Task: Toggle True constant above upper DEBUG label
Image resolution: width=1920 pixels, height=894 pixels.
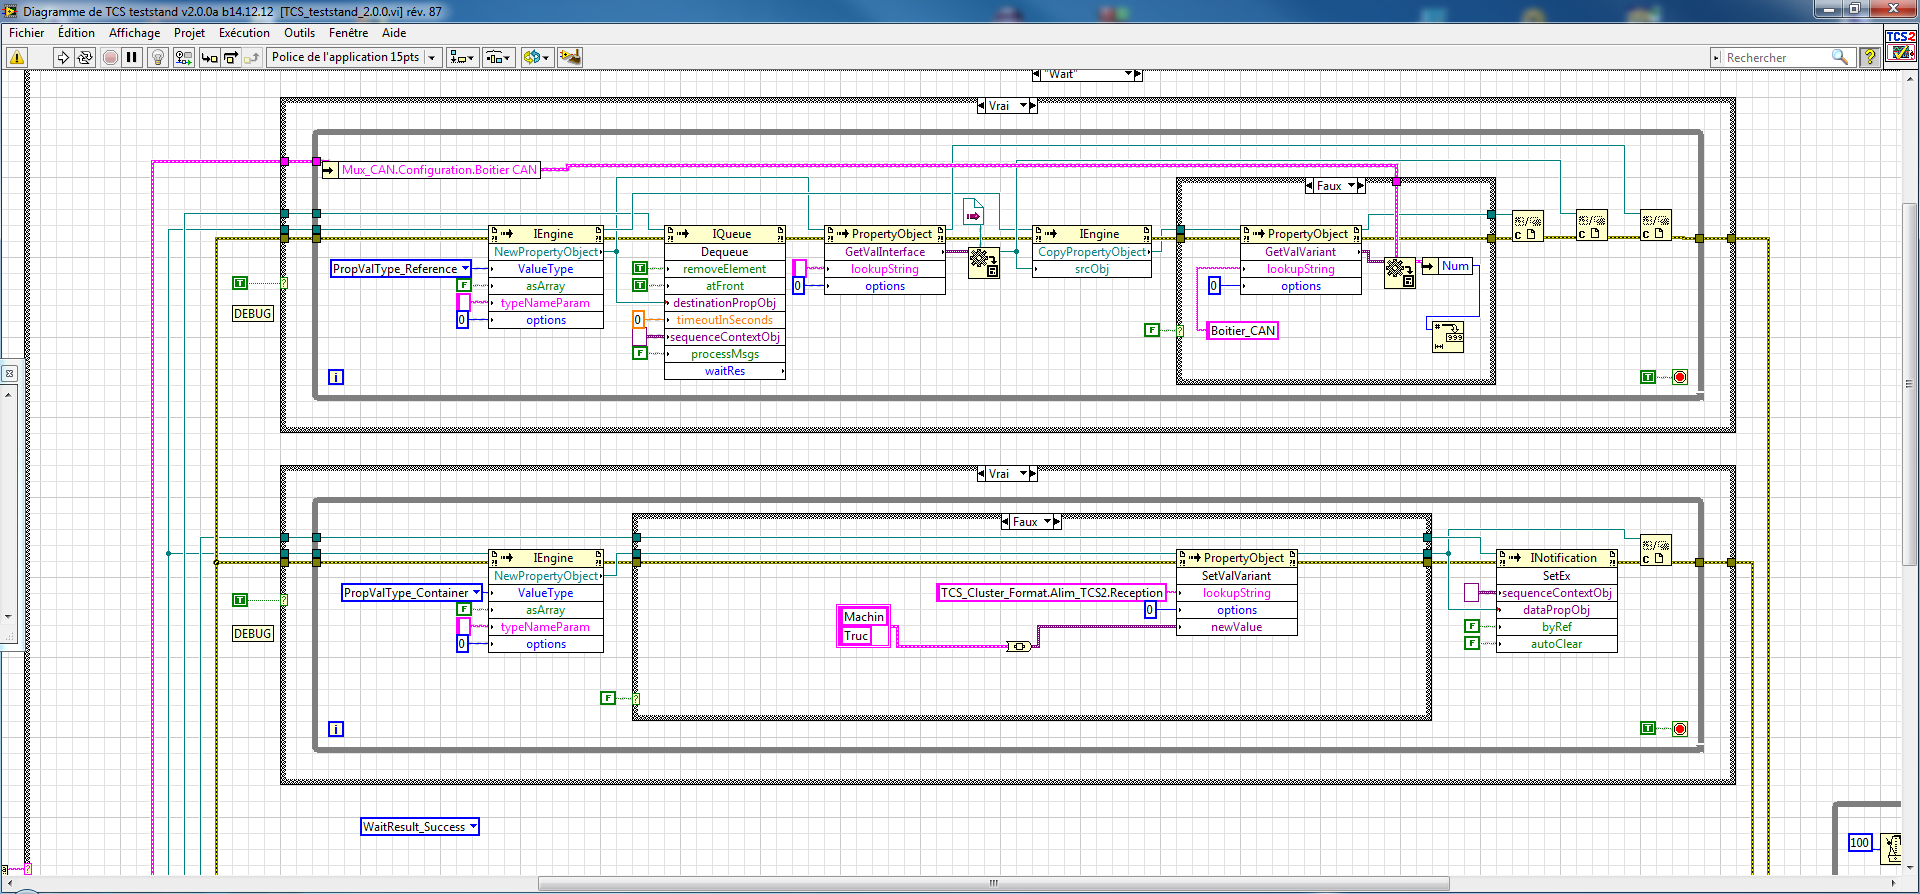Action: (x=240, y=283)
